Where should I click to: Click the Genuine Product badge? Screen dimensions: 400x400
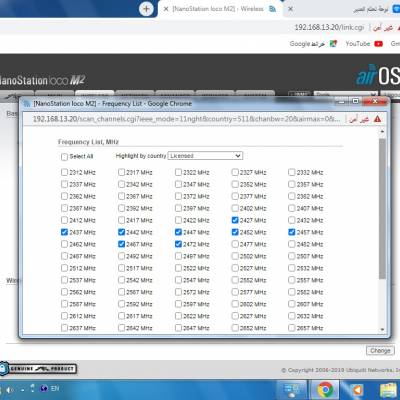[39, 369]
